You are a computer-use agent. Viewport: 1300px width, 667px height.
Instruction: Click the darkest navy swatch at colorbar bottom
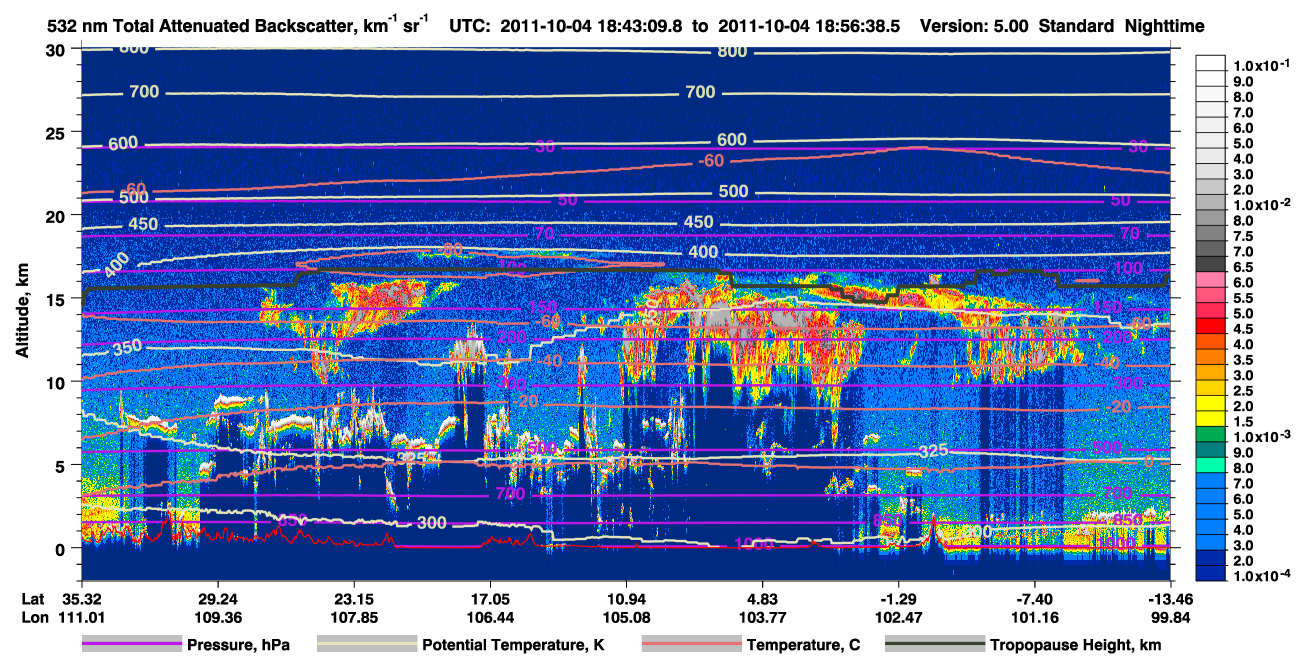point(1210,574)
